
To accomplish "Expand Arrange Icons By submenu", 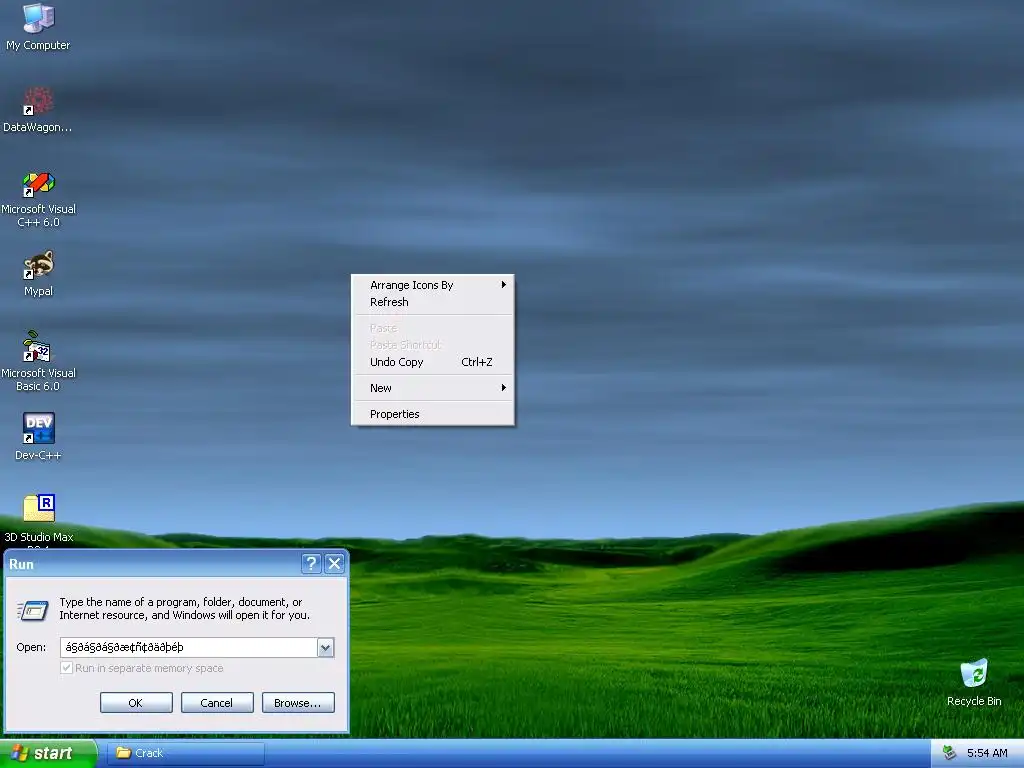I will [433, 285].
